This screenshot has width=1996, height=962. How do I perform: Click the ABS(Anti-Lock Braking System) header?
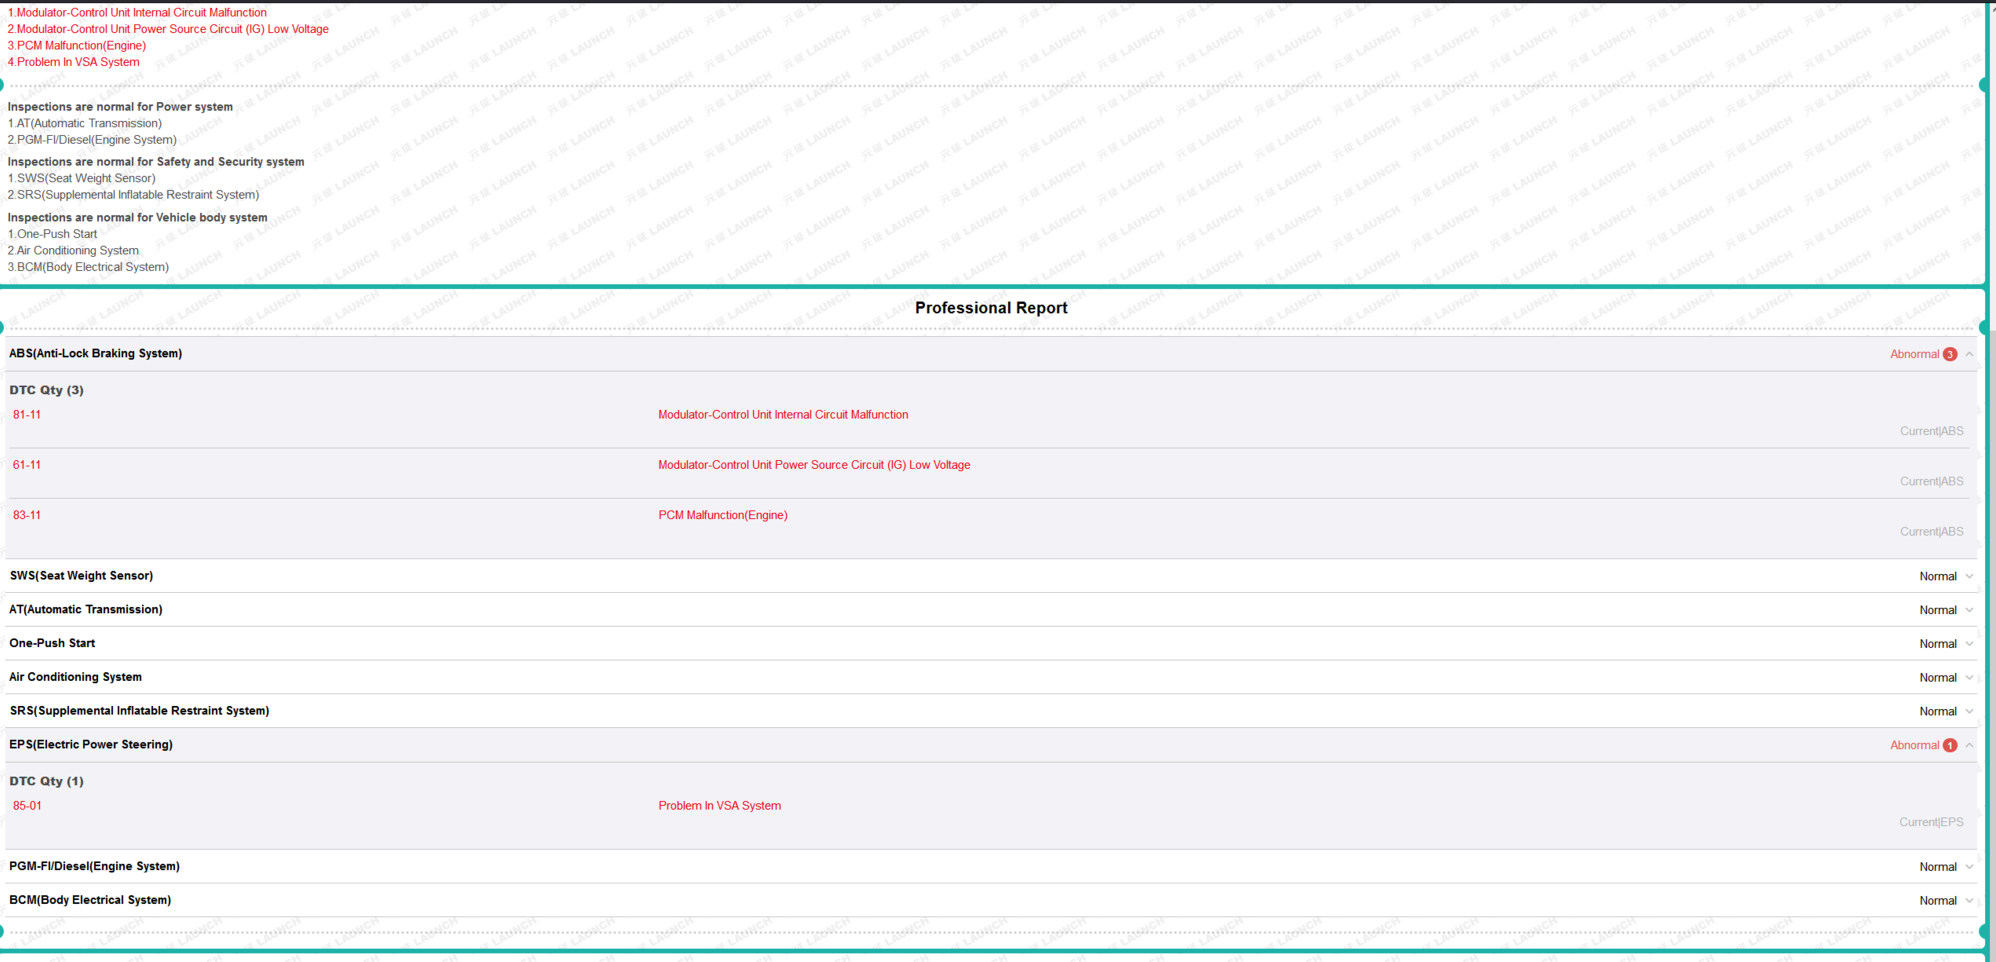pyautogui.click(x=96, y=354)
